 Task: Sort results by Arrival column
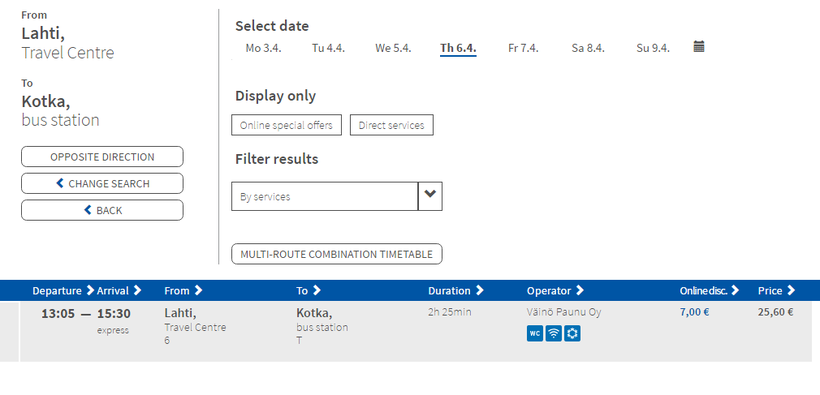coord(119,290)
